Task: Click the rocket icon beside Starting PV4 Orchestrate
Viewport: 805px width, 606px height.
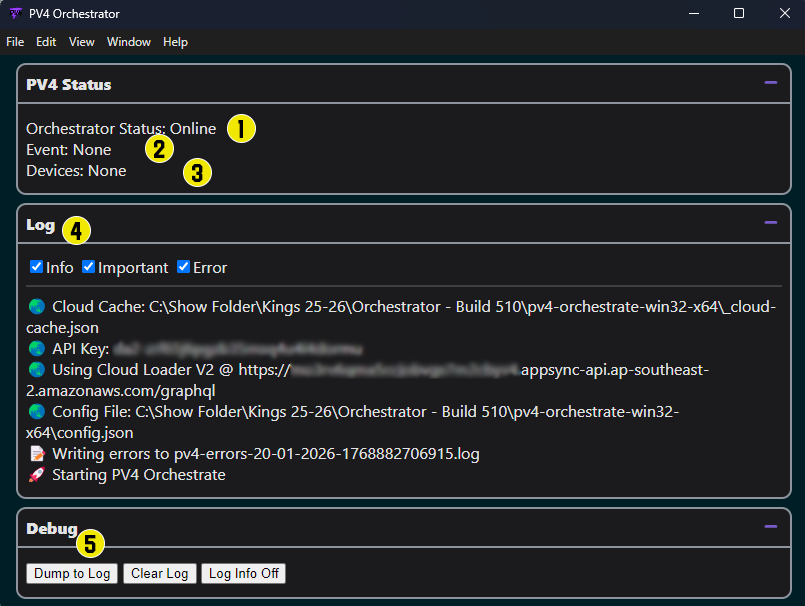Action: 37,475
